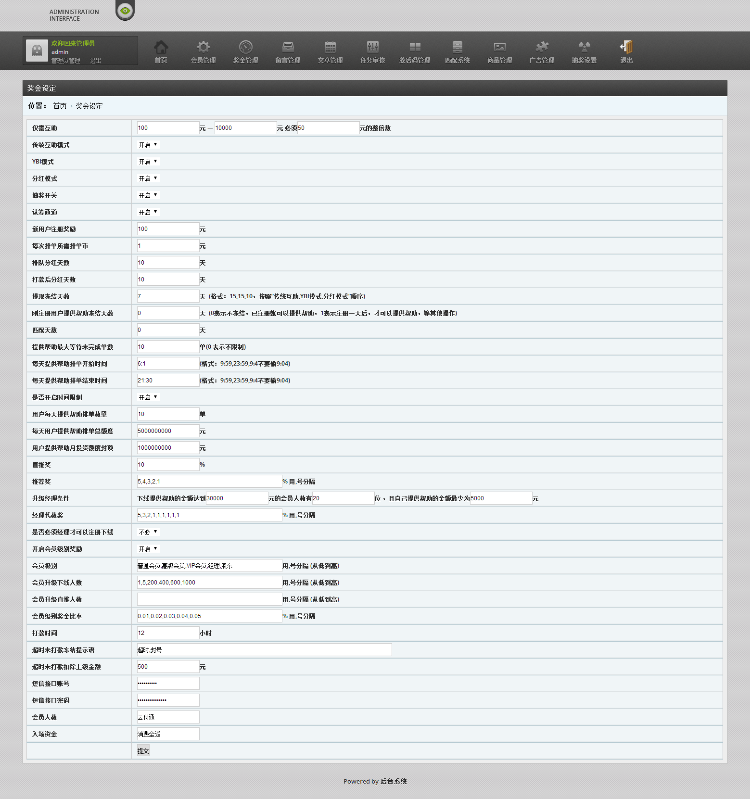Click the 首页 breadcrumb link
Screen dimensions: 750x799
tap(60, 105)
